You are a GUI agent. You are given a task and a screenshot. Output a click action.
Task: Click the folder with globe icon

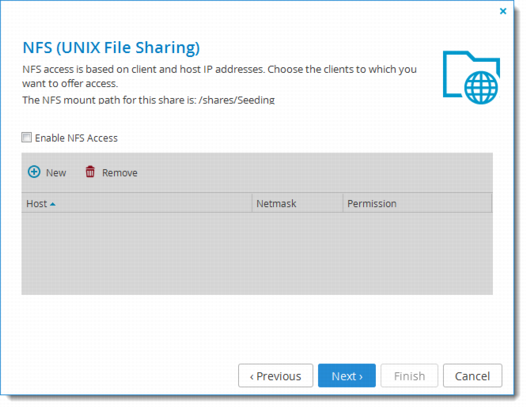coord(471,77)
